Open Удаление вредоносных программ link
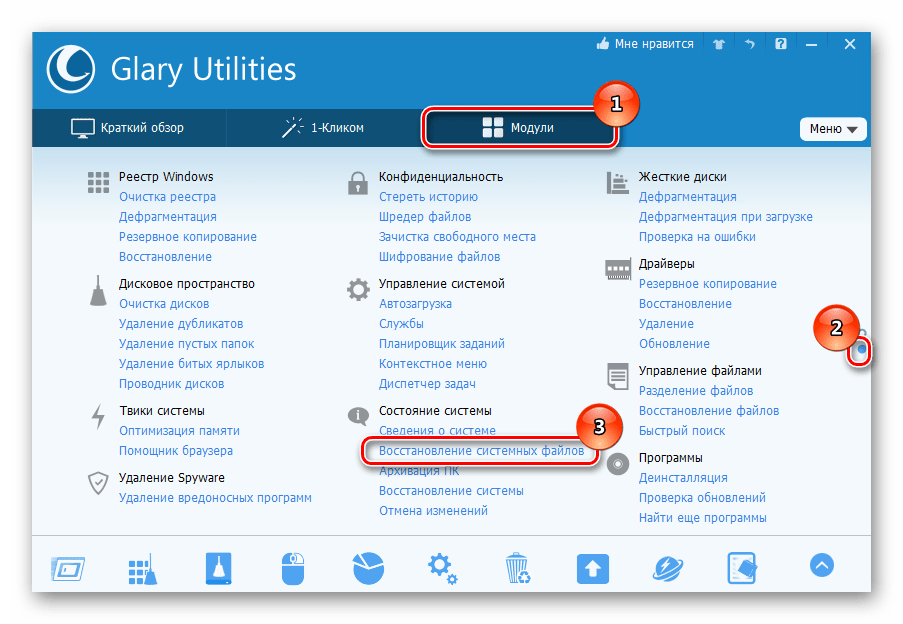 [x=215, y=498]
